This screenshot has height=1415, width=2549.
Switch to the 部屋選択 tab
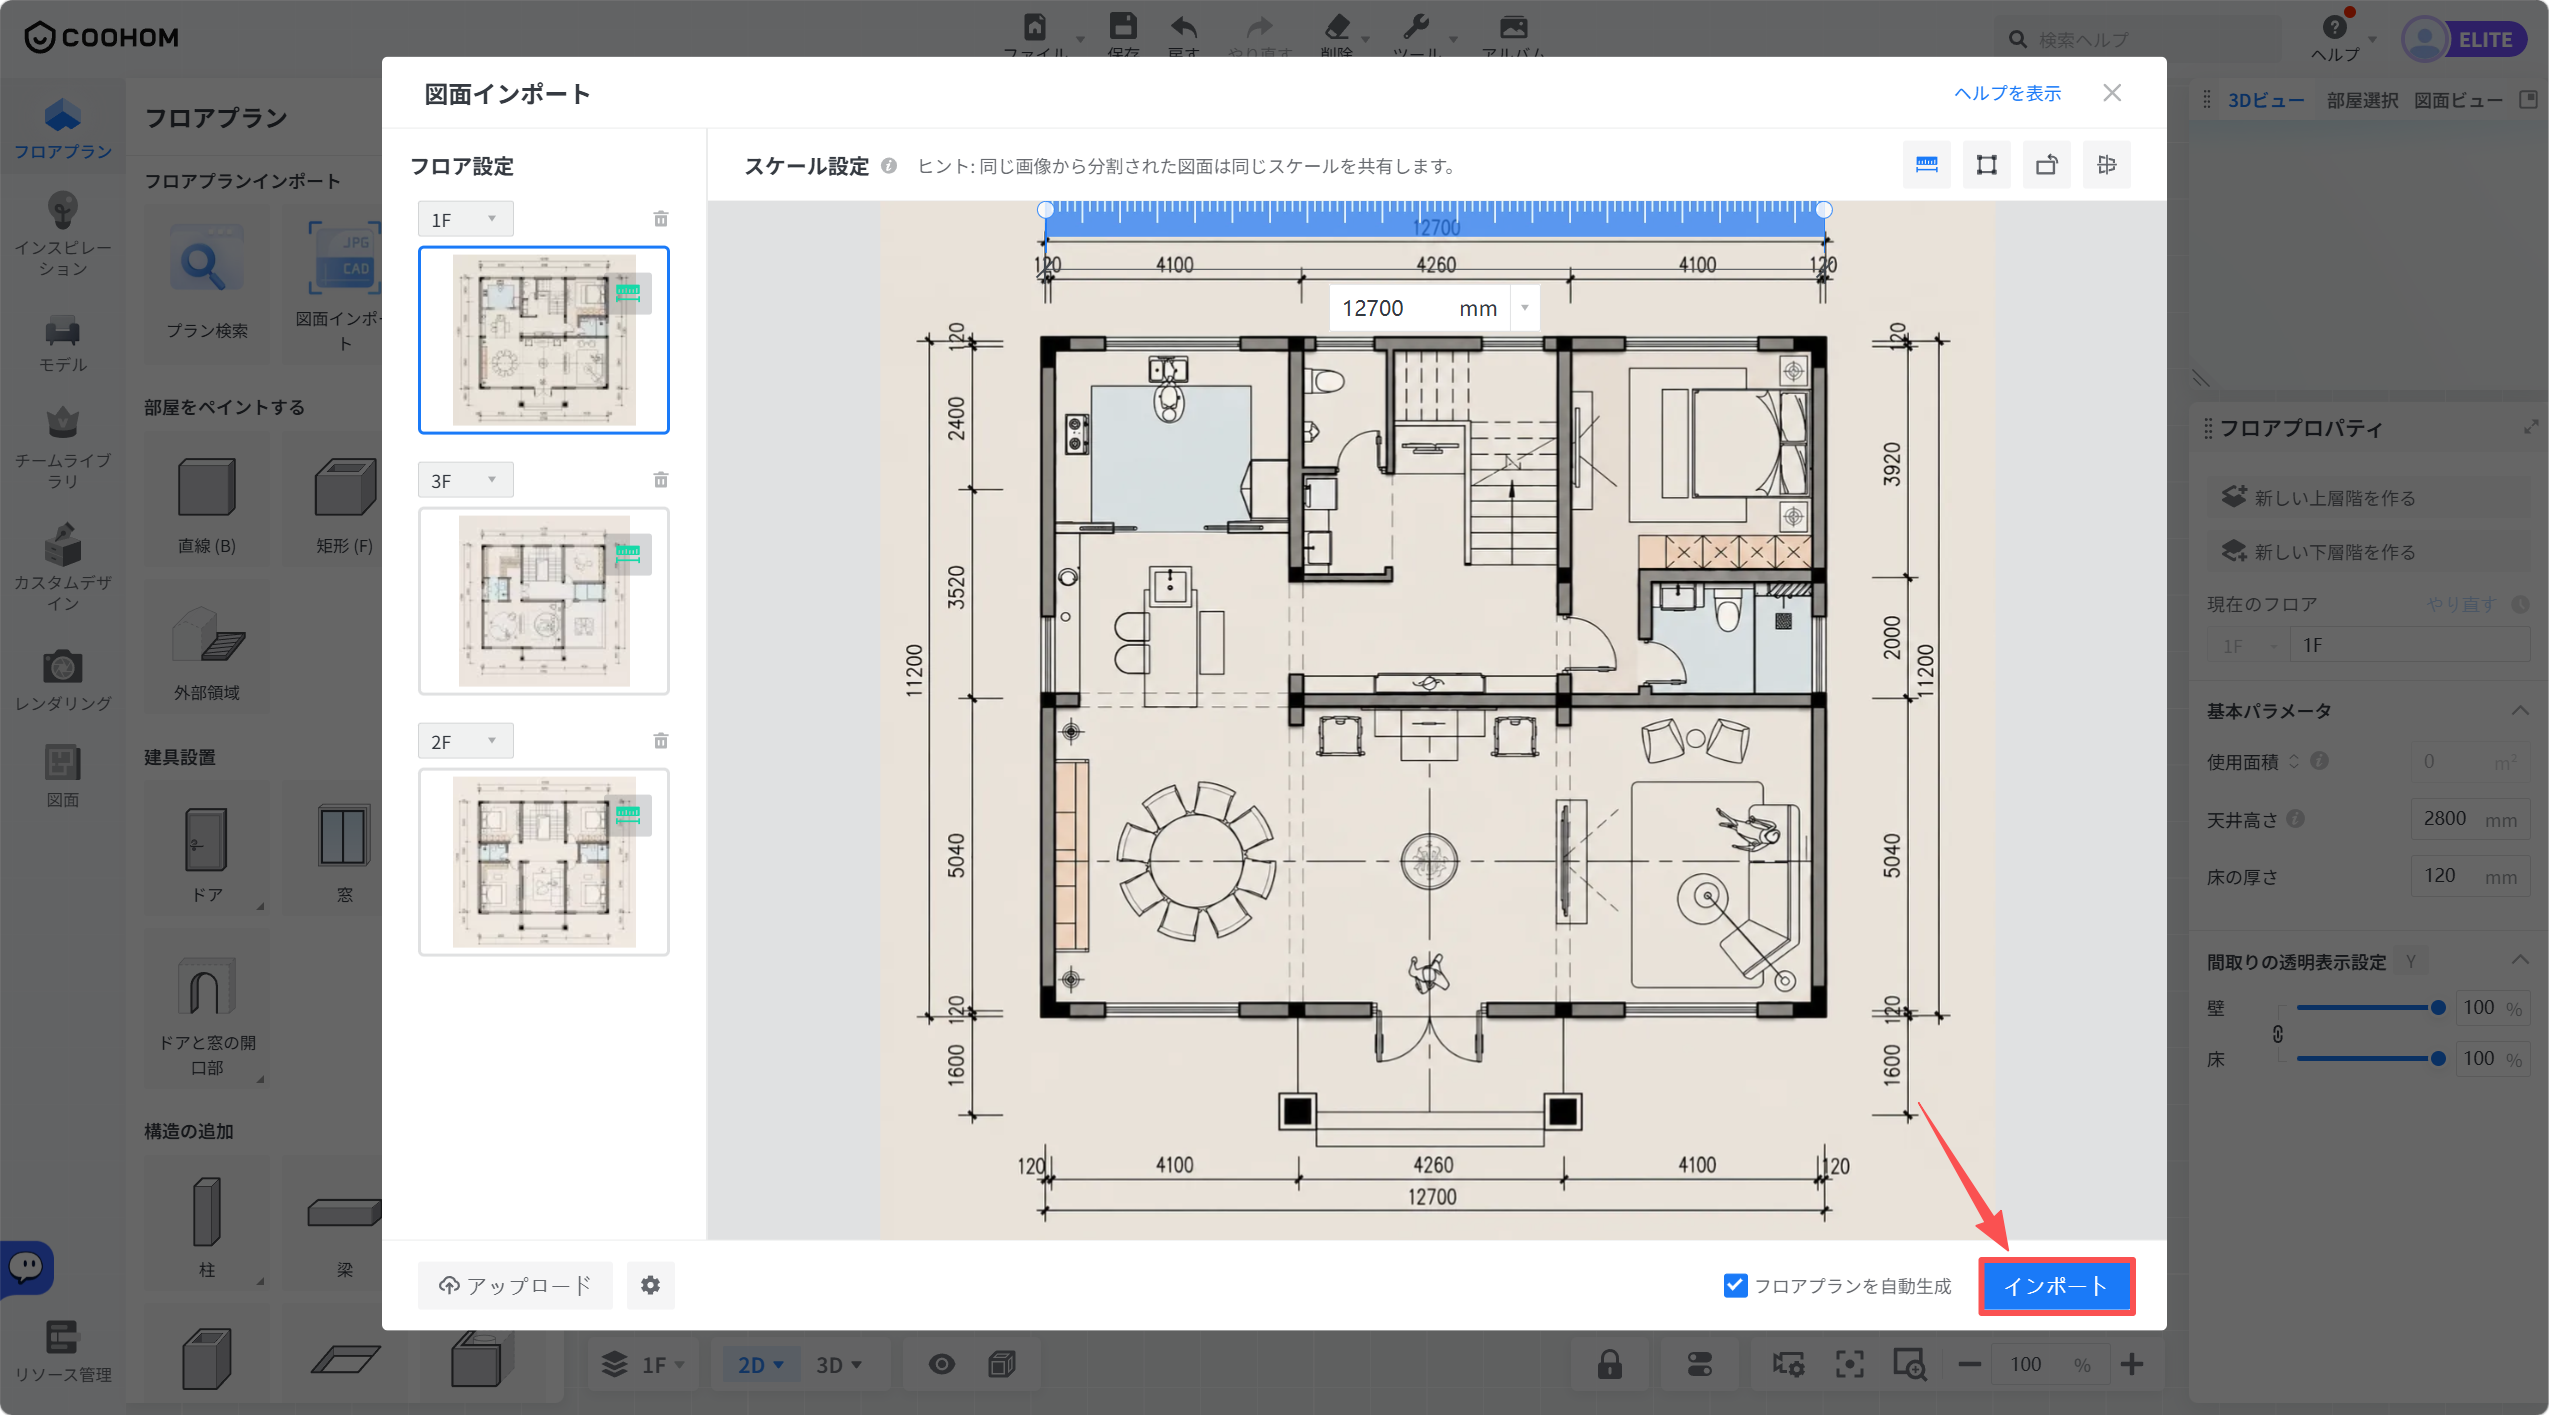(x=2361, y=100)
